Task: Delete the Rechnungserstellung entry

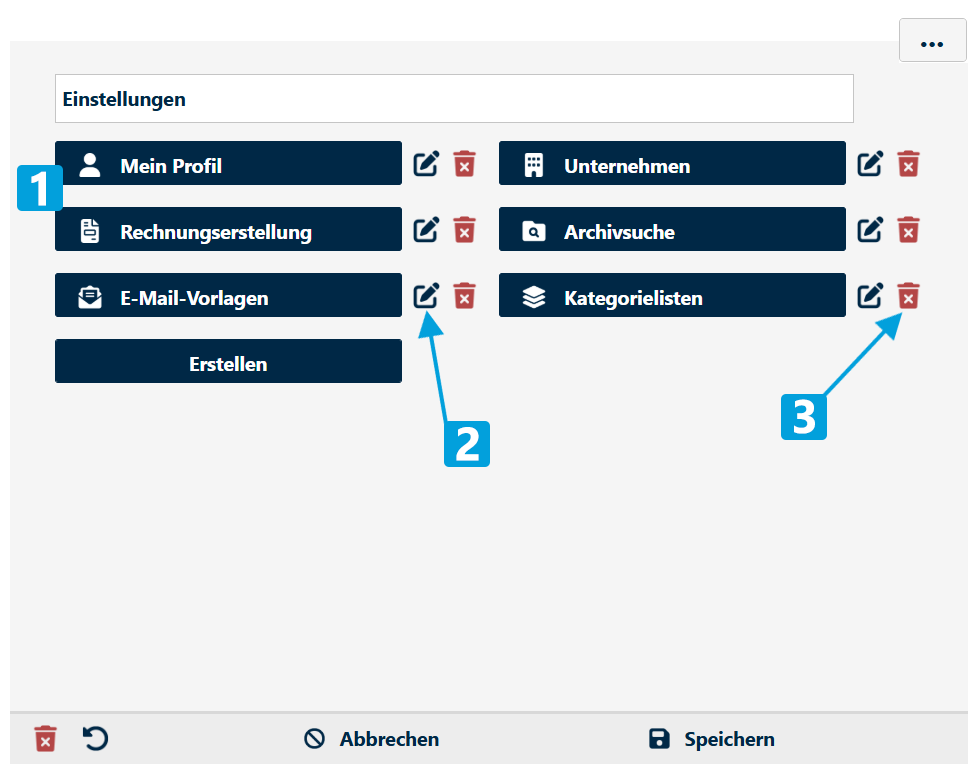Action: 464,229
